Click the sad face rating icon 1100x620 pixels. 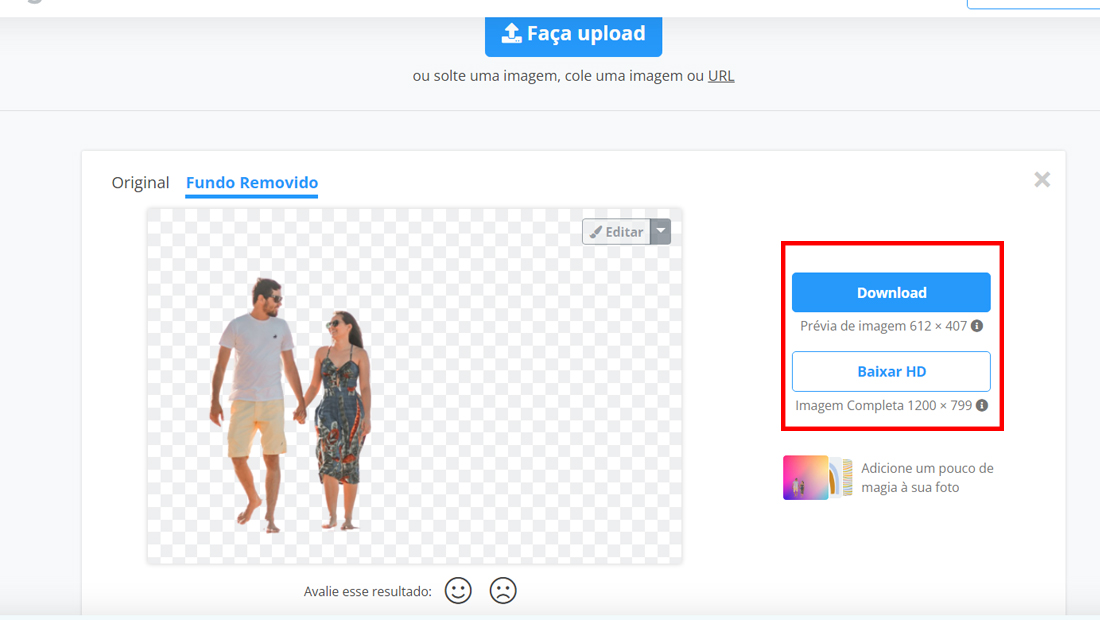503,591
